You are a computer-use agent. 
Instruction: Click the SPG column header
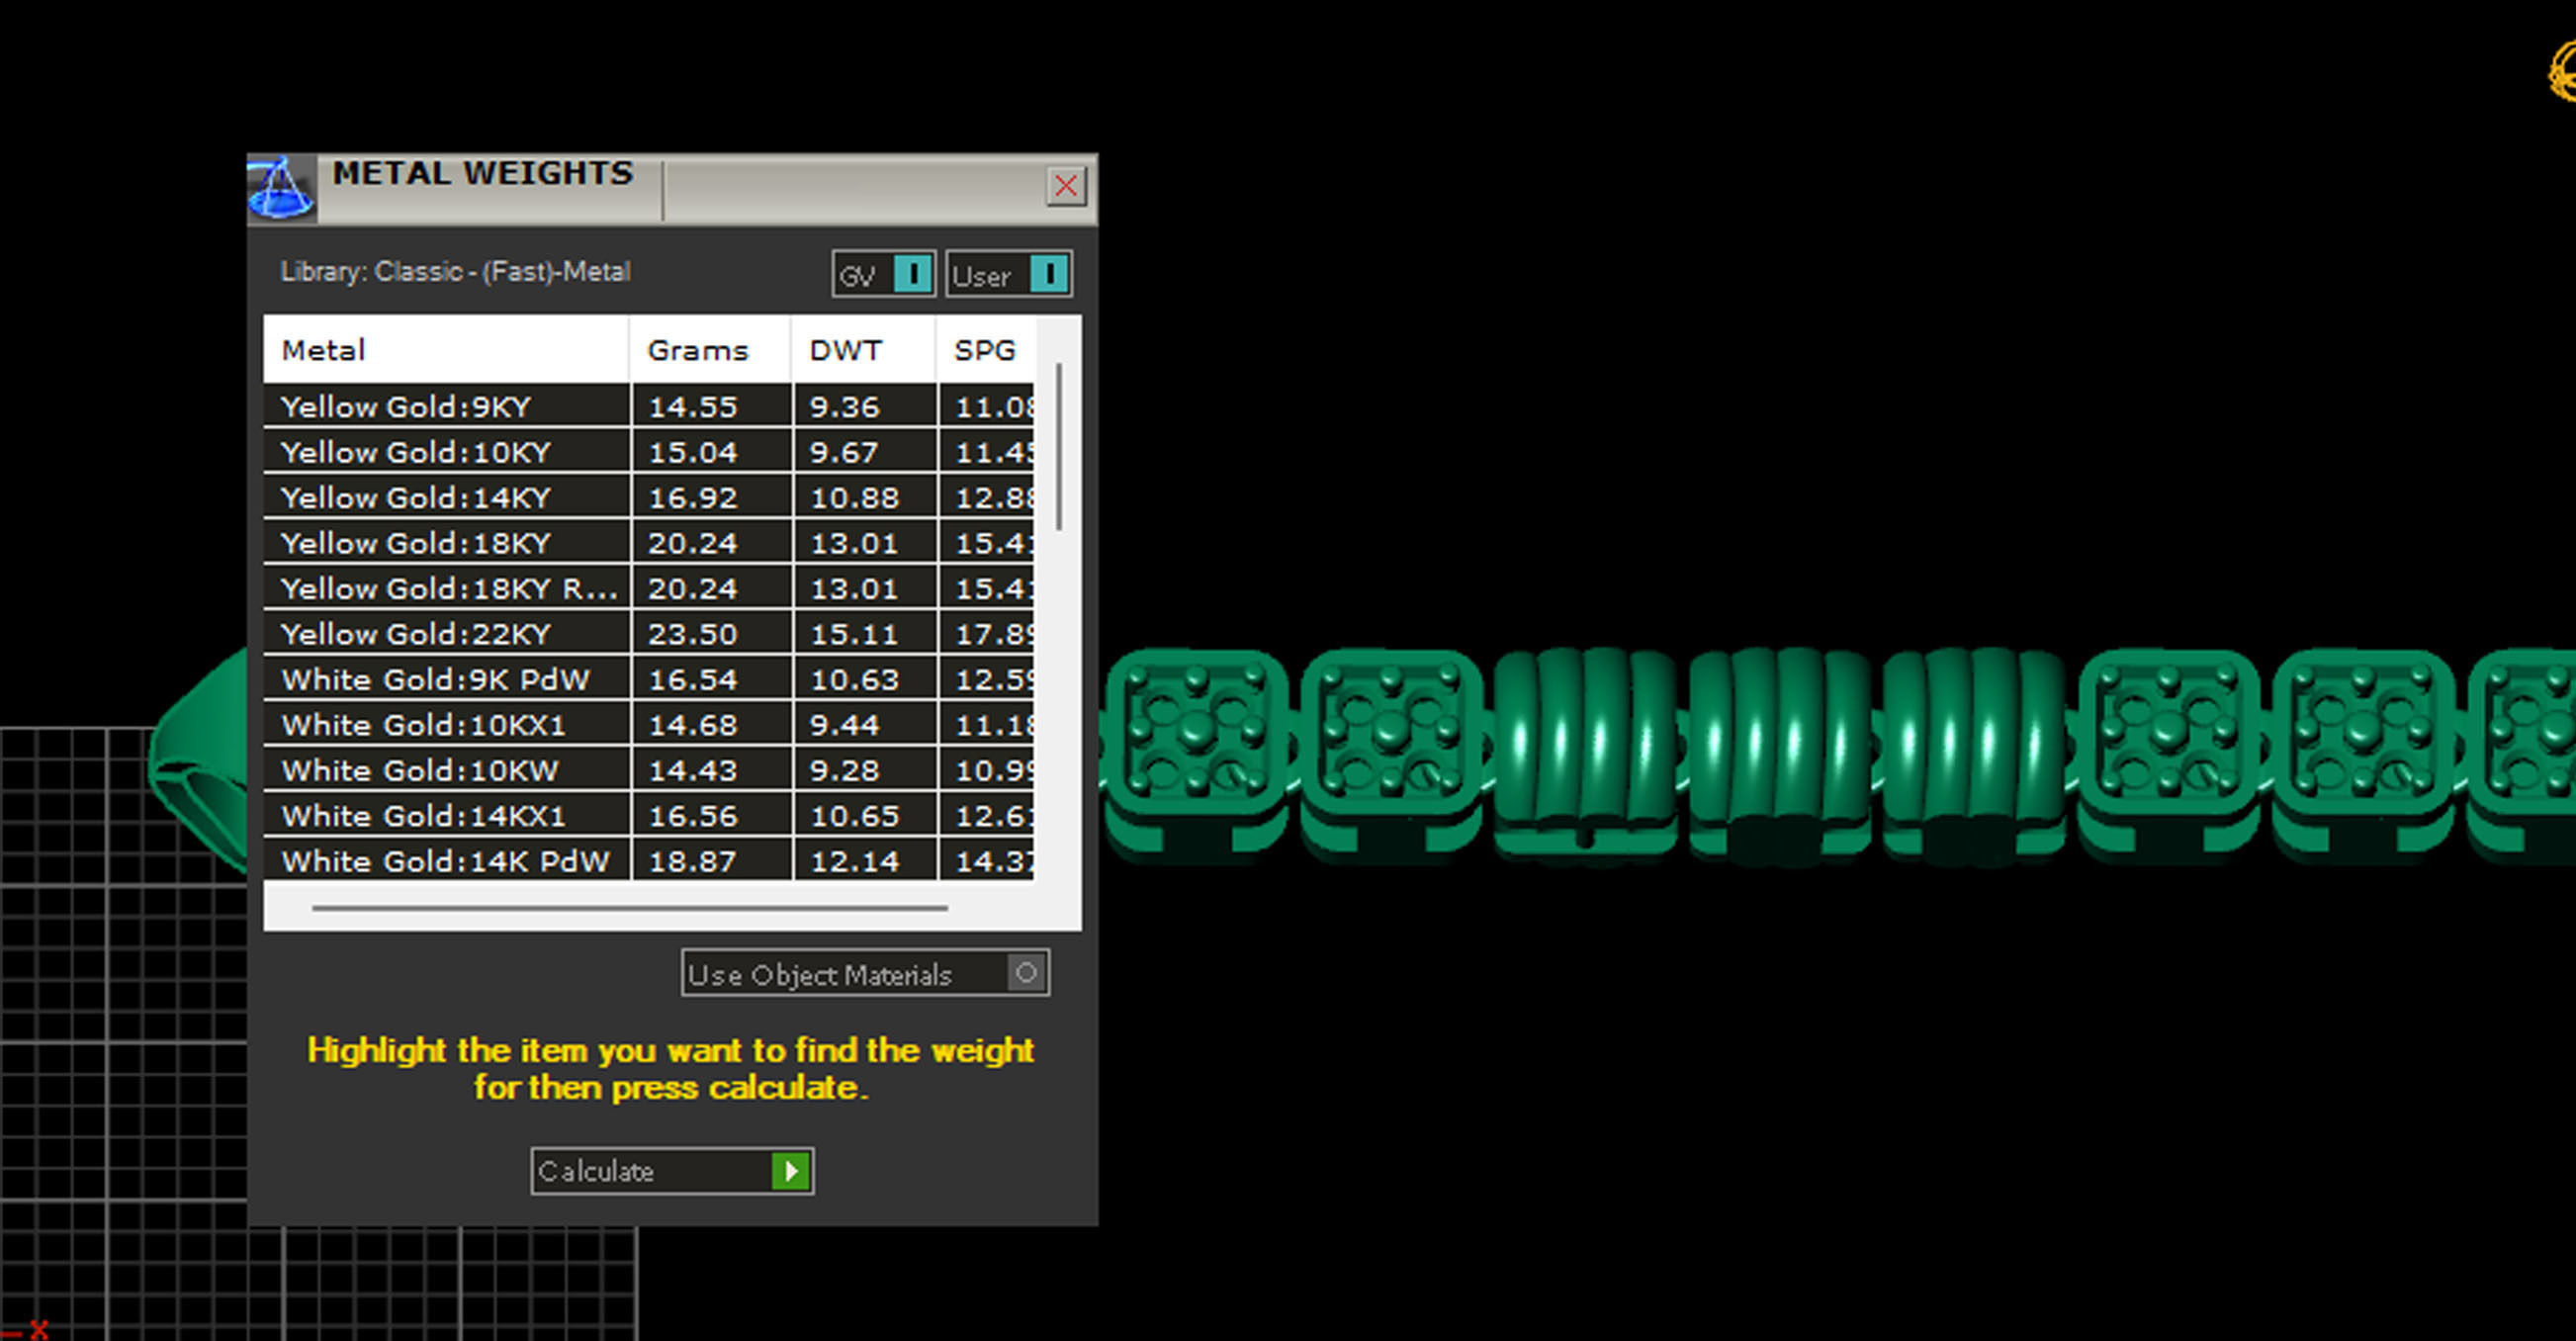985,350
